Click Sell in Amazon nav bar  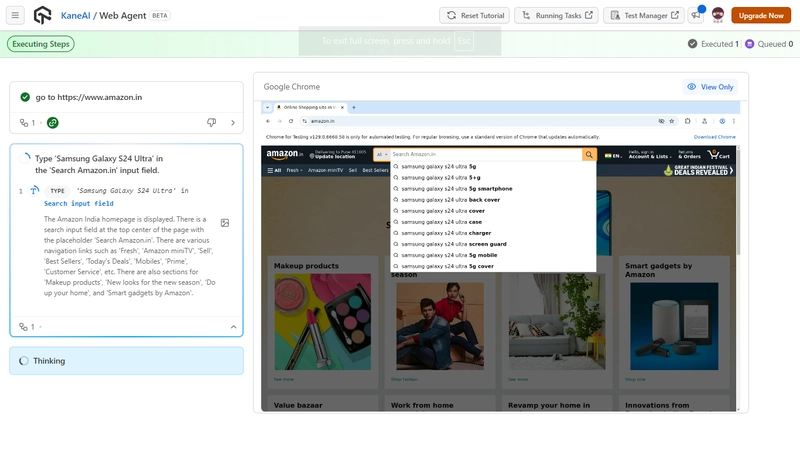point(353,170)
